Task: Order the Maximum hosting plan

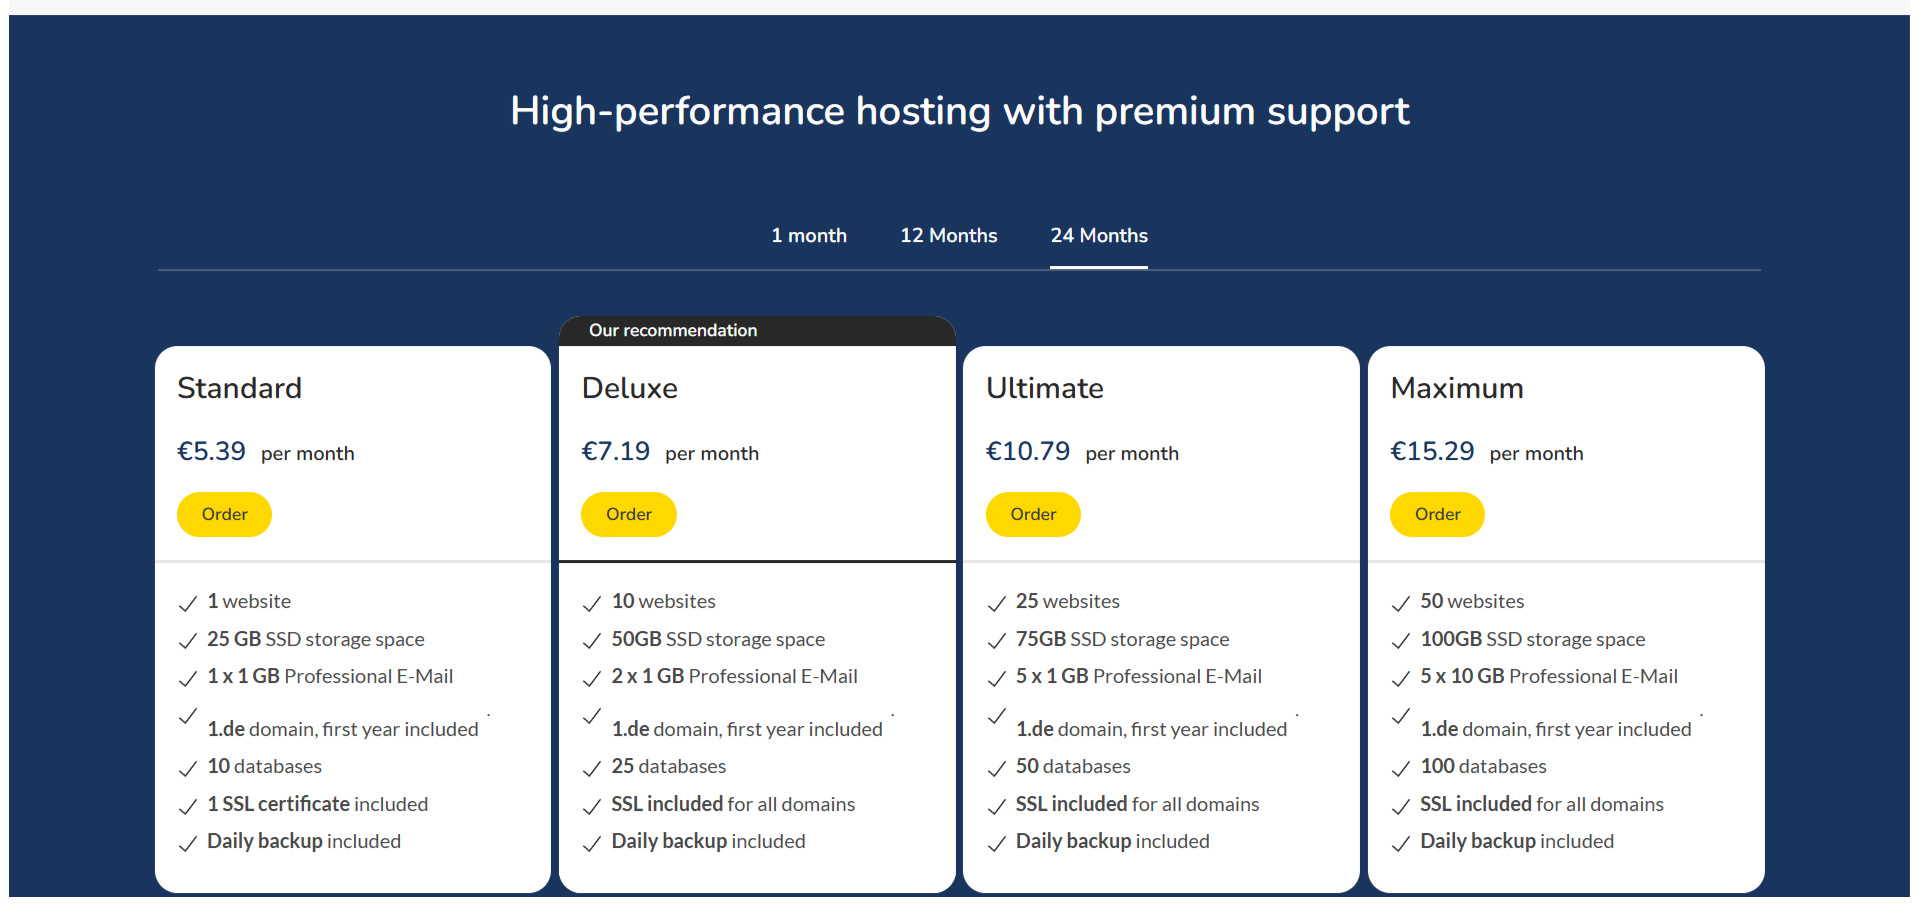Action: tap(1437, 514)
